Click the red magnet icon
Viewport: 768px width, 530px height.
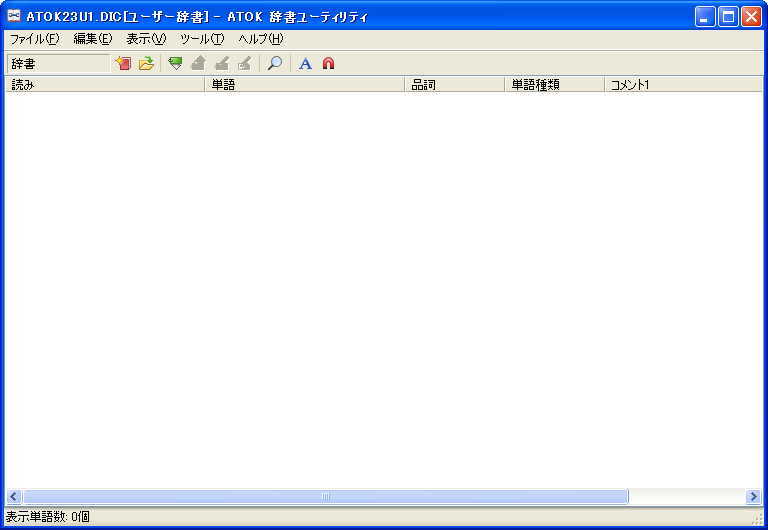tap(328, 63)
